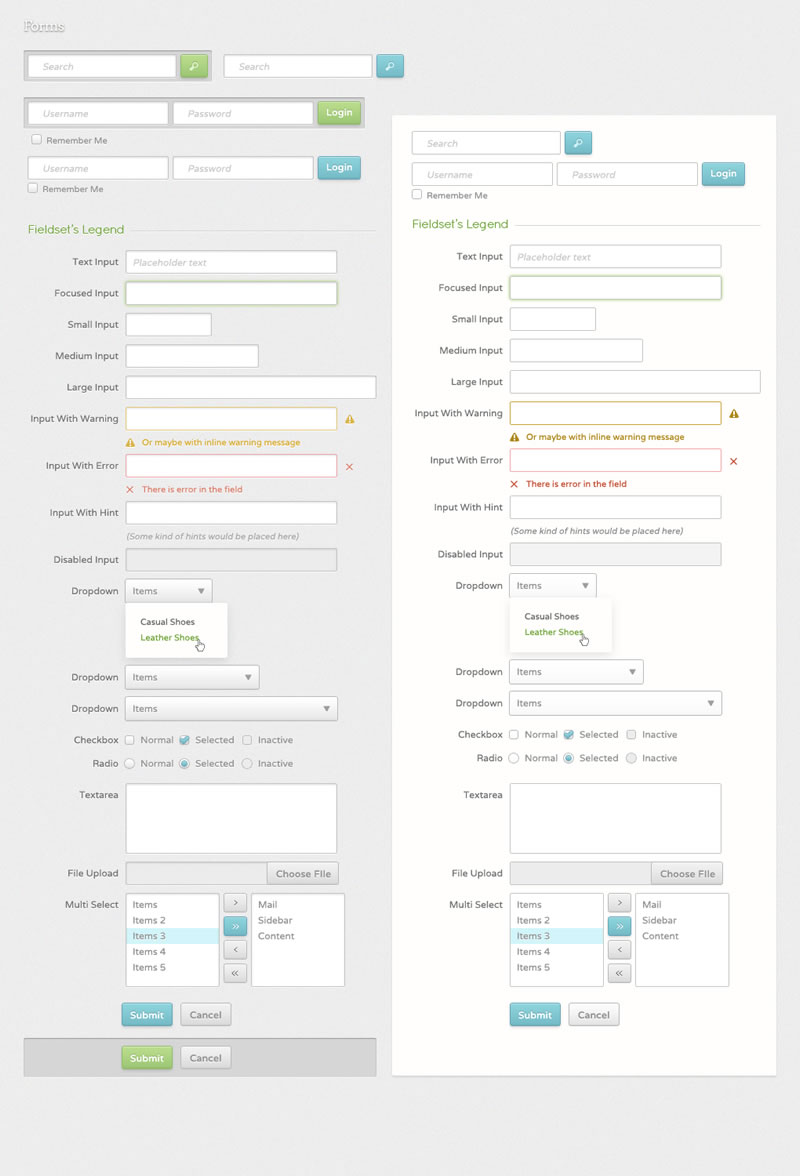Click the double left arrow below Multi Select
Image resolution: width=800 pixels, height=1176 pixels.
tap(235, 972)
